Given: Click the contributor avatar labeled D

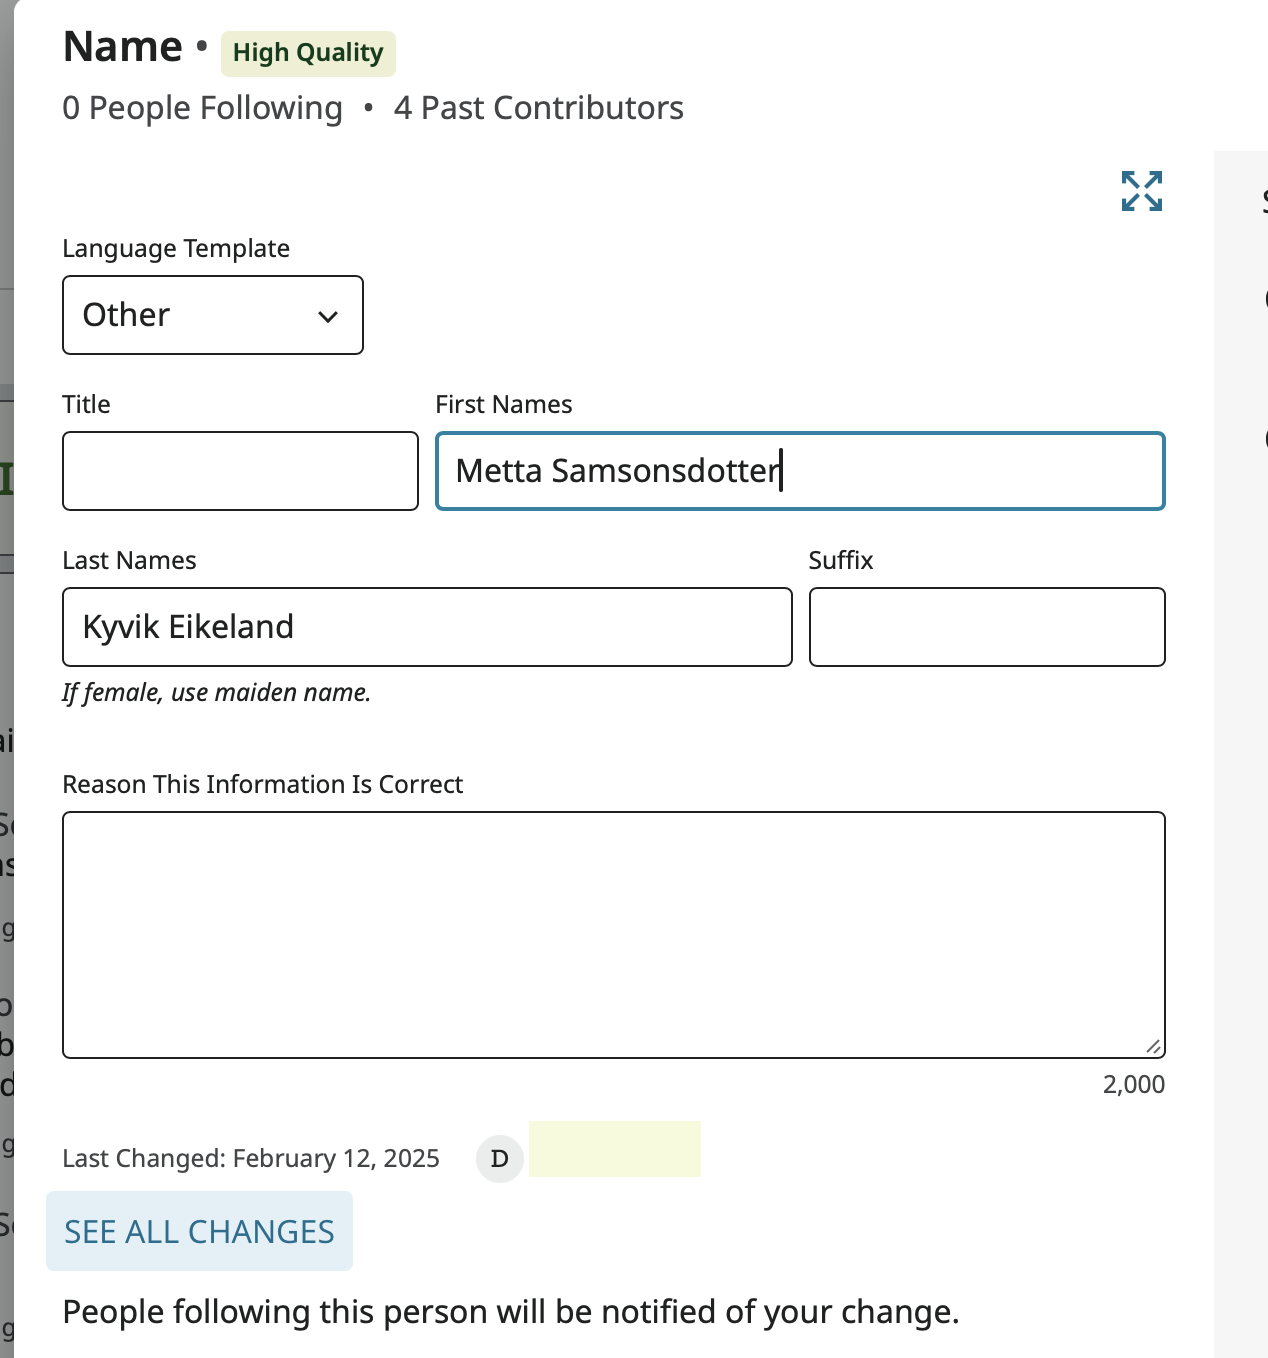Looking at the screenshot, I should 499,1158.
